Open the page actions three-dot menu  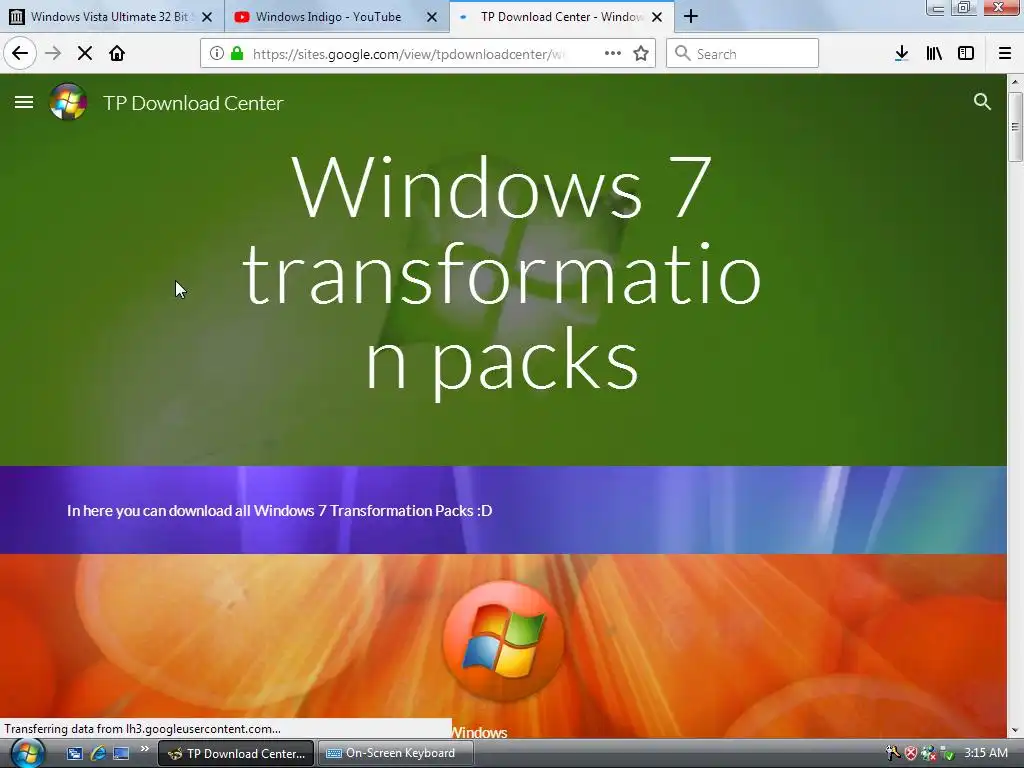(613, 54)
